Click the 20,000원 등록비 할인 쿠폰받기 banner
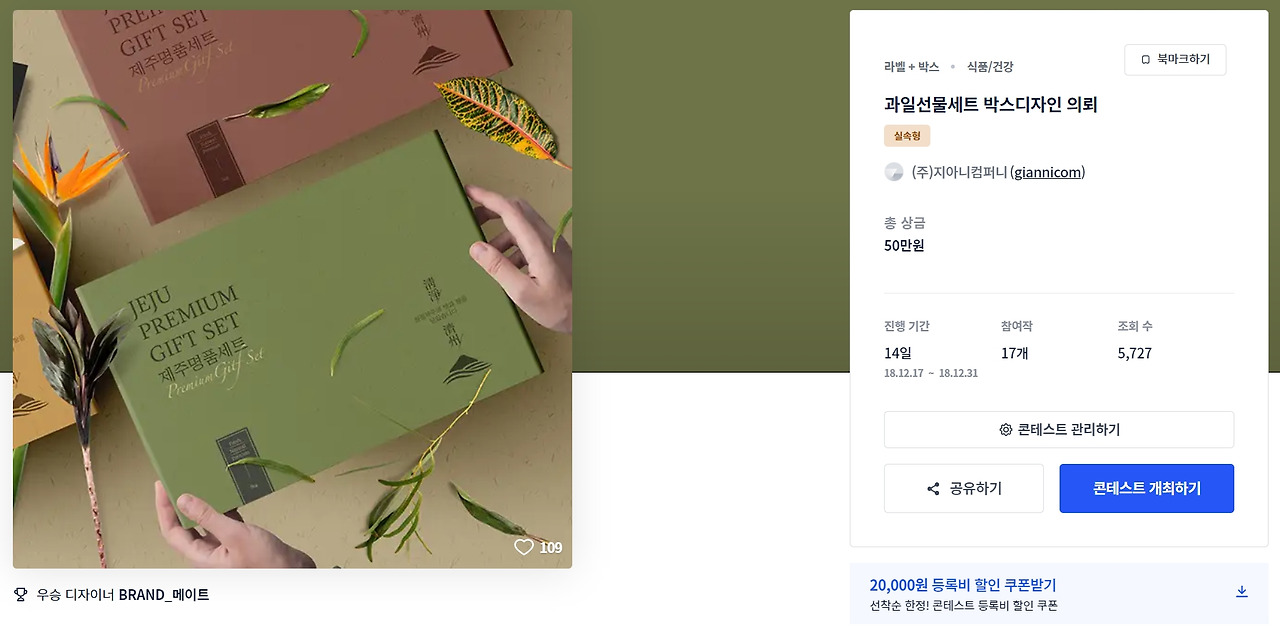The image size is (1280, 632). point(1059,594)
